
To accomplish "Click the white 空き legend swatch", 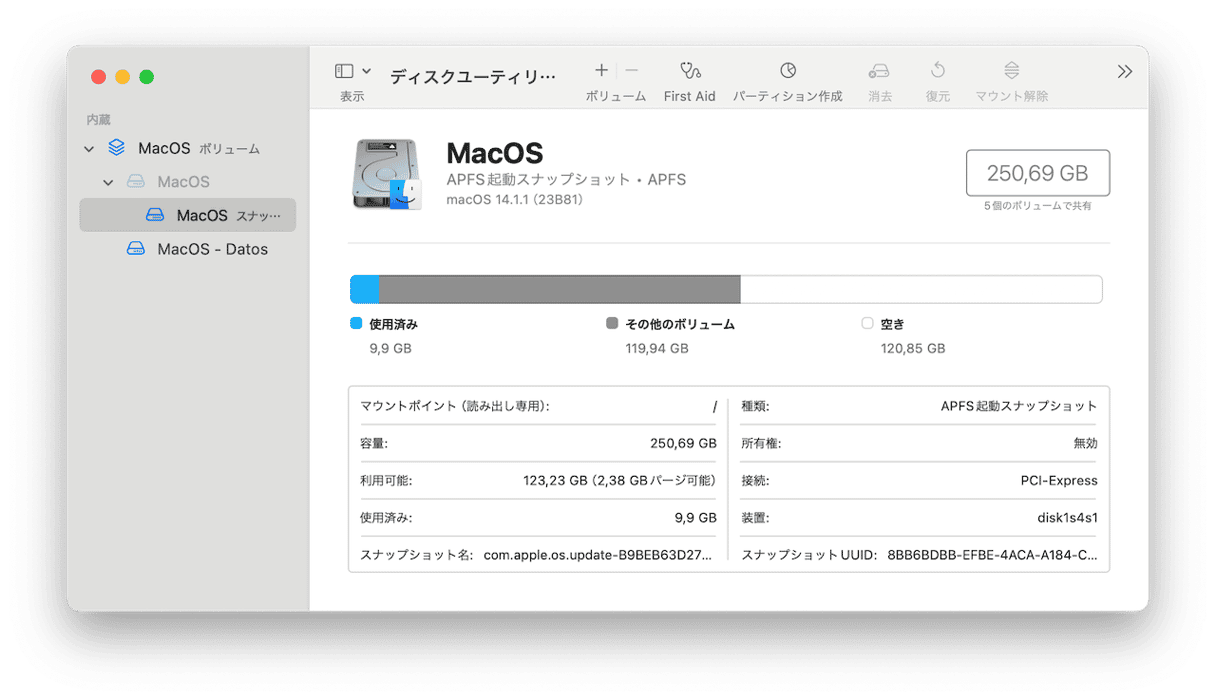I will [x=867, y=324].
